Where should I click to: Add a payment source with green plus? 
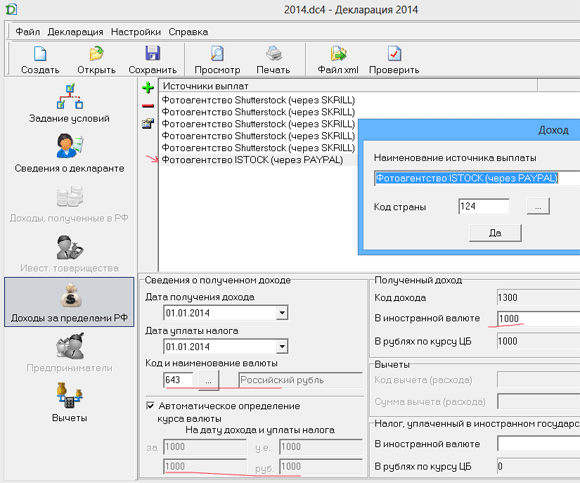[x=148, y=88]
